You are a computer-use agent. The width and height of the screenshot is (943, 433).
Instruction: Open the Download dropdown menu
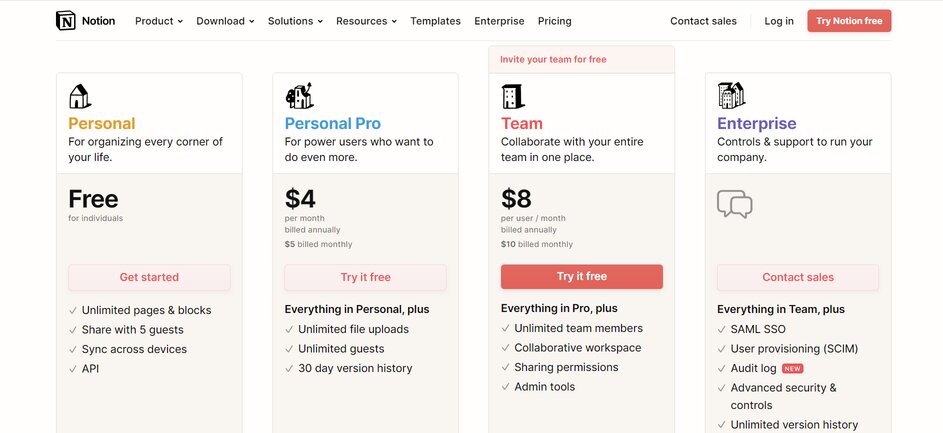coord(225,21)
